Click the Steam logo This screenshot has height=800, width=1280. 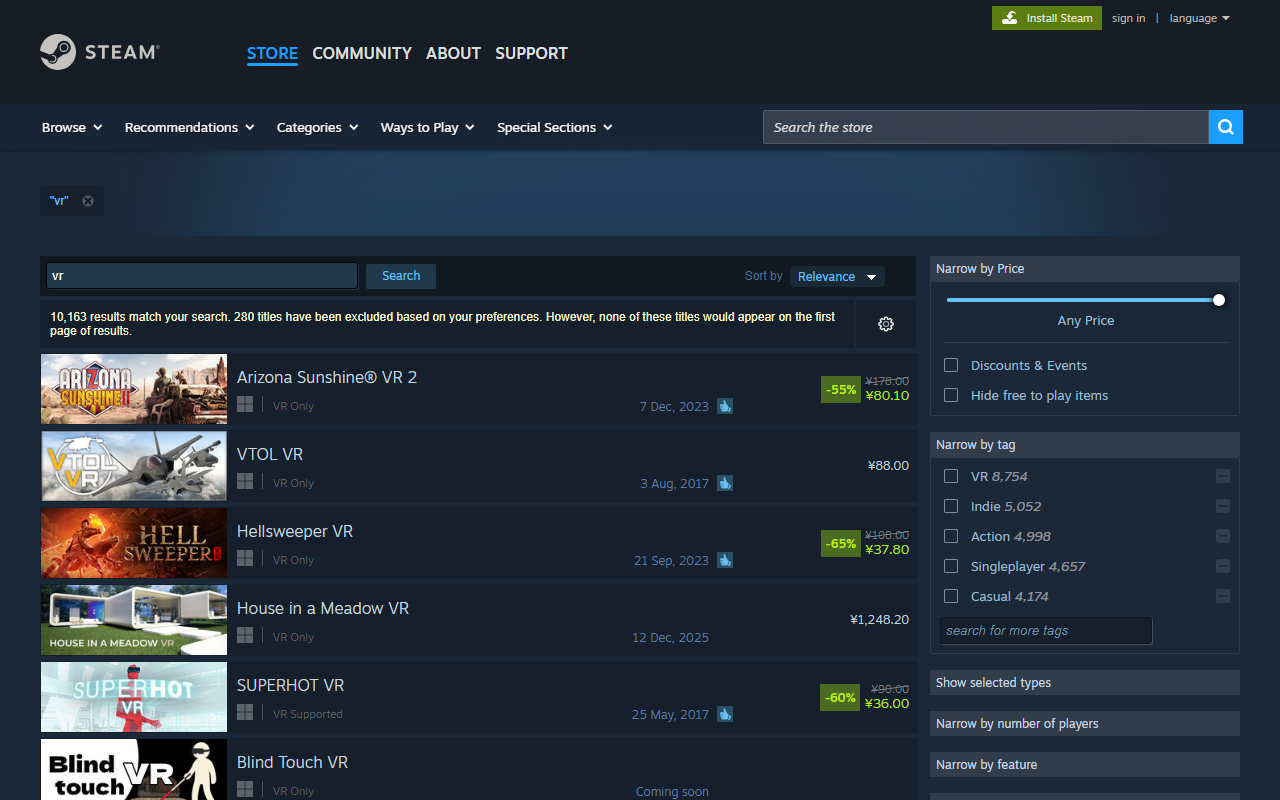tap(100, 52)
